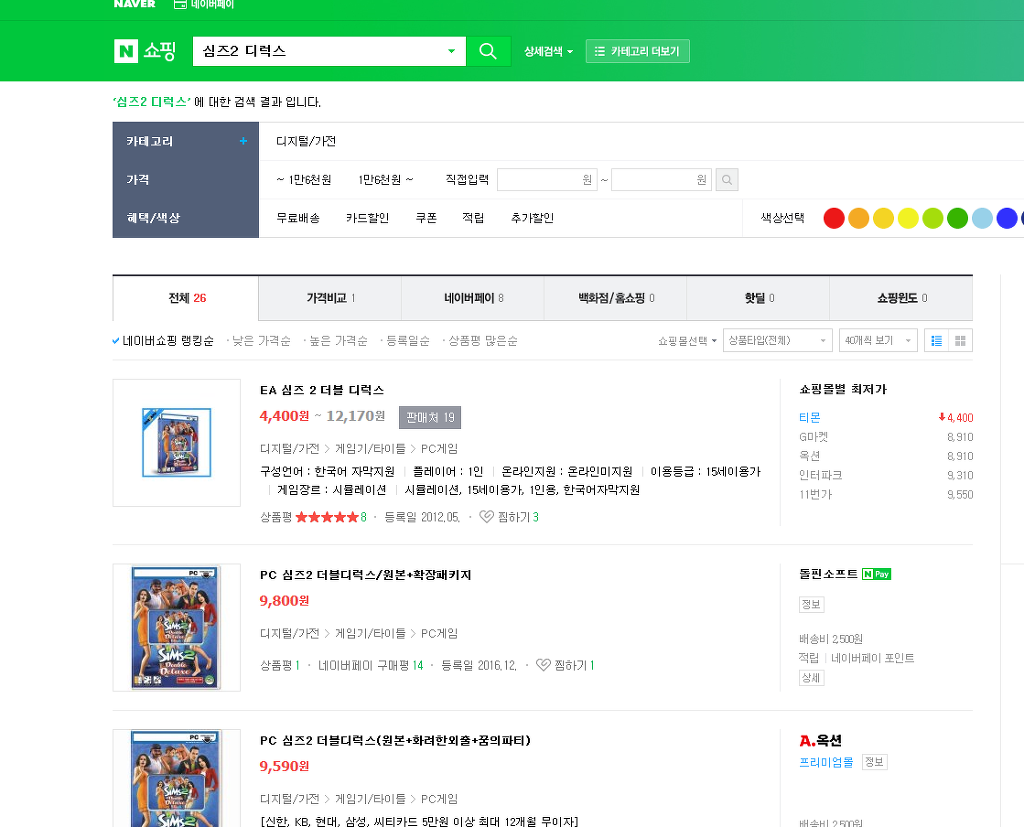This screenshot has width=1024, height=827.
Task: Open thumbnail of 9,800원 심즈2 product
Action: (x=176, y=628)
